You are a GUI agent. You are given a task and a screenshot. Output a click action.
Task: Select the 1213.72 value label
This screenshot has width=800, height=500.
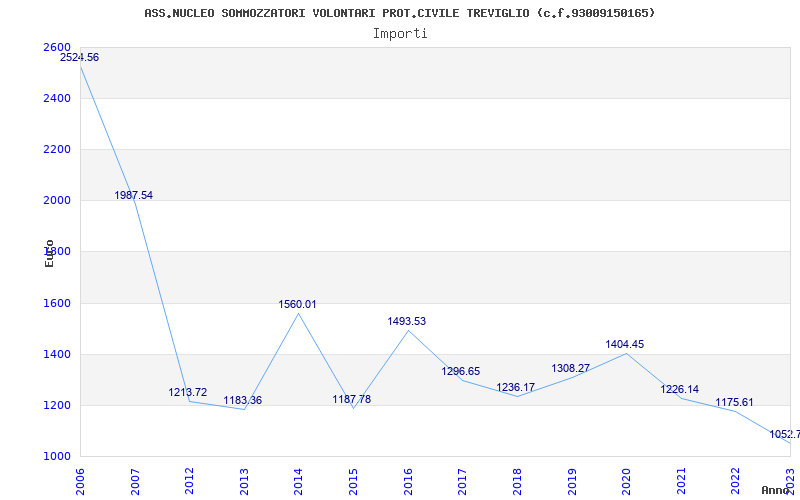pos(188,393)
